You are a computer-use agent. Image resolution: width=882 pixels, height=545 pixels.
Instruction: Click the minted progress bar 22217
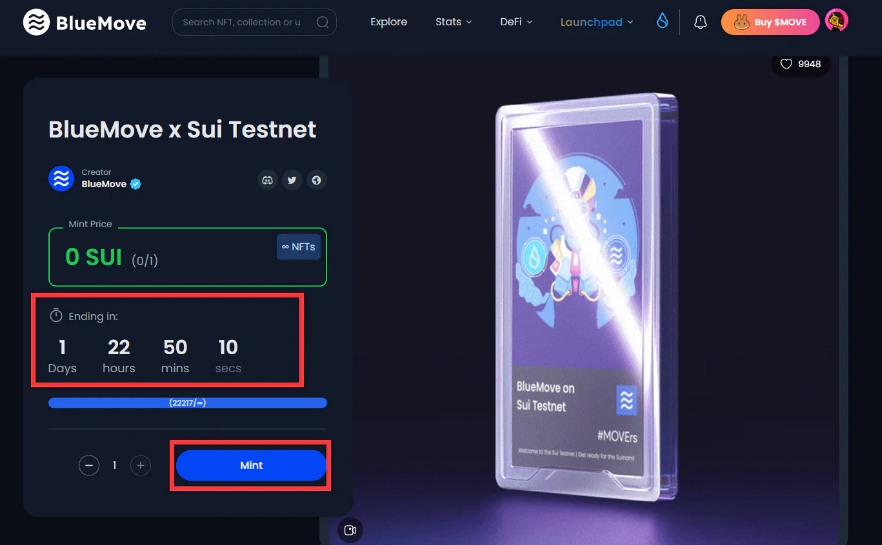(187, 403)
